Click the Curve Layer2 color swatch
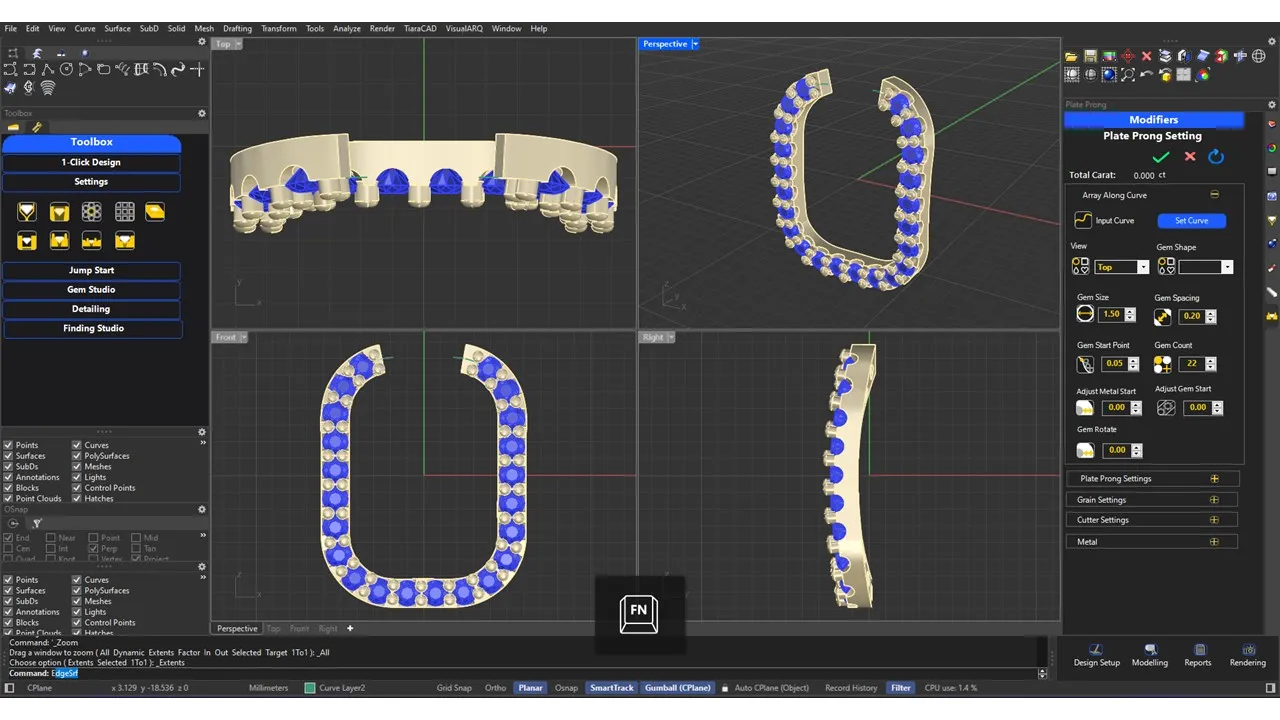Screen dimensions: 1280x720 pyautogui.click(x=310, y=688)
